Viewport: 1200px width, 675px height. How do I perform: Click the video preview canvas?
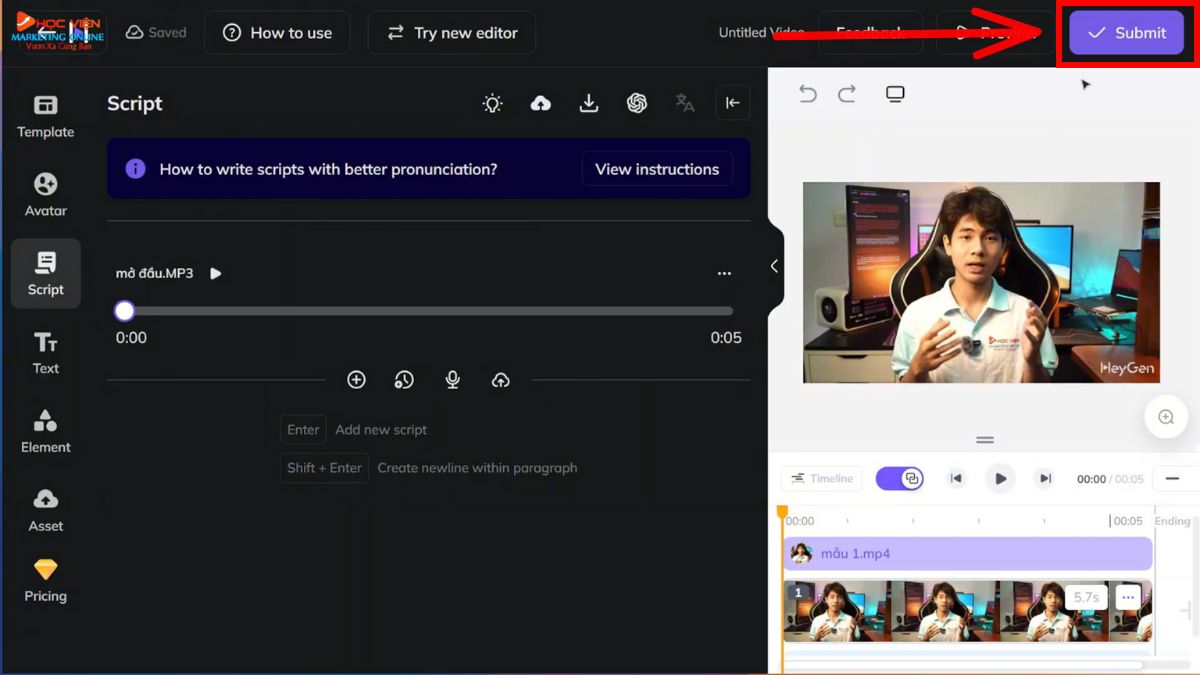[981, 282]
